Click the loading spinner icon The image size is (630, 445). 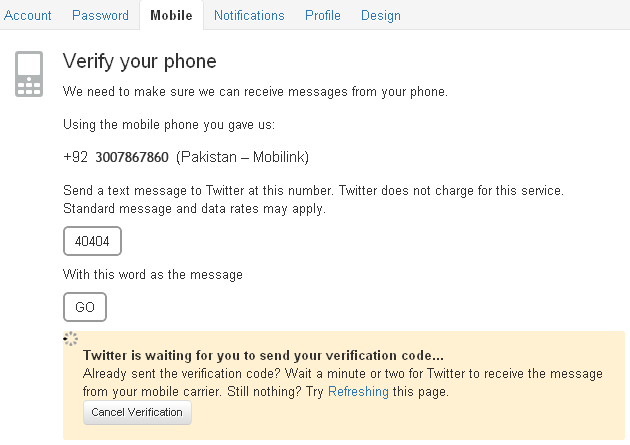point(71,339)
